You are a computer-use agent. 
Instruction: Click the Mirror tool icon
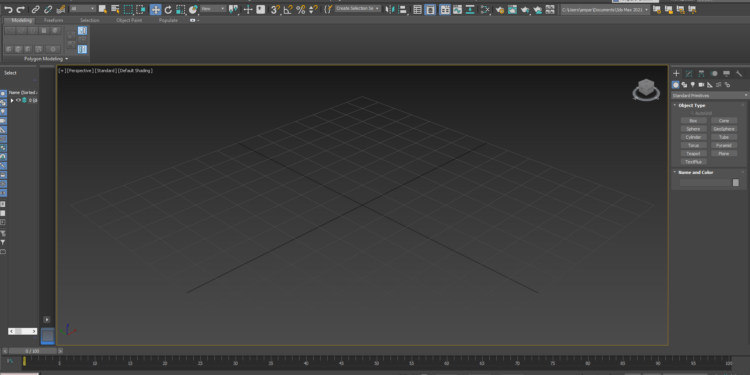point(390,9)
